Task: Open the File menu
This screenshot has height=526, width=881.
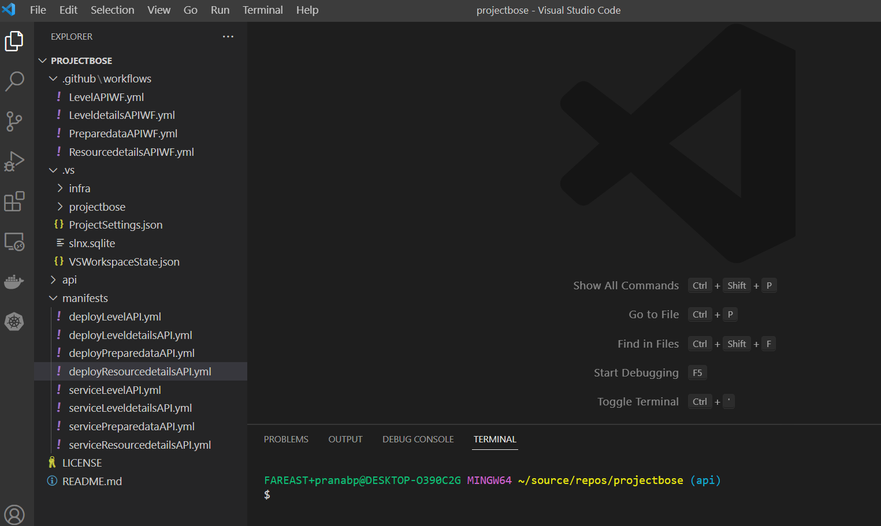Action: [x=38, y=10]
